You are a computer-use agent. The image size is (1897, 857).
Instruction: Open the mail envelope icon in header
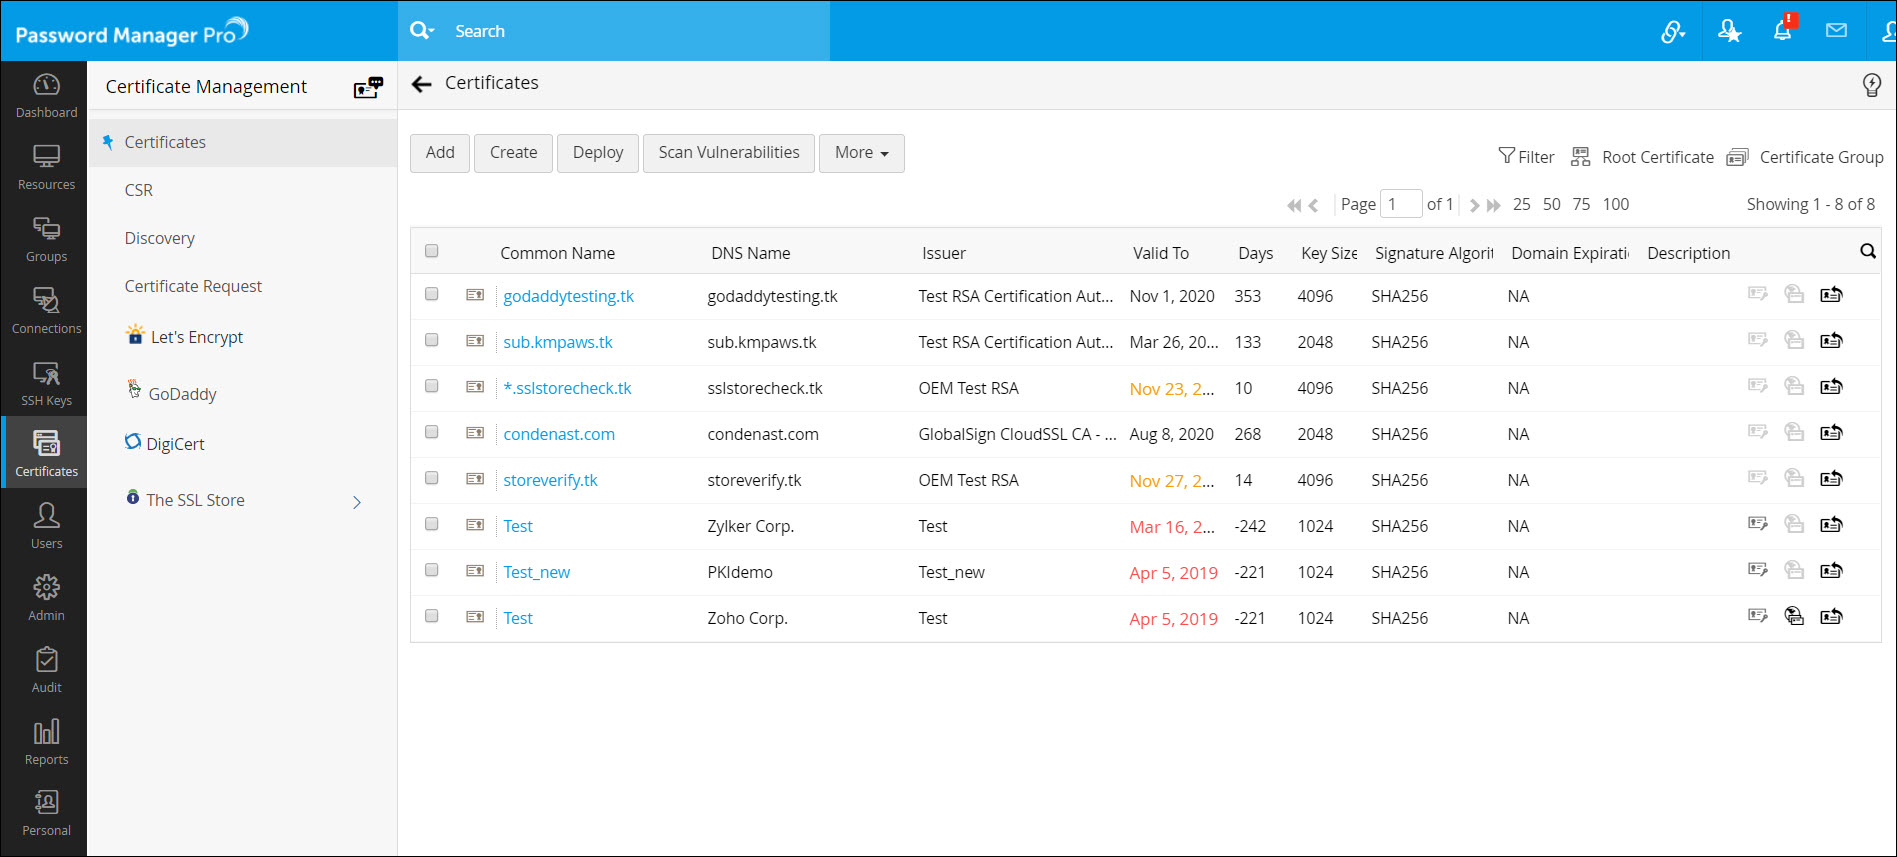[x=1836, y=31]
